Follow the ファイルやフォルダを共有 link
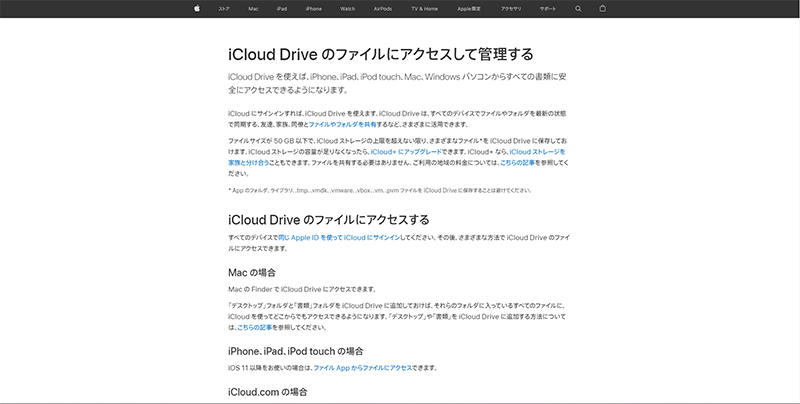This screenshot has width=800, height=404. 343,124
